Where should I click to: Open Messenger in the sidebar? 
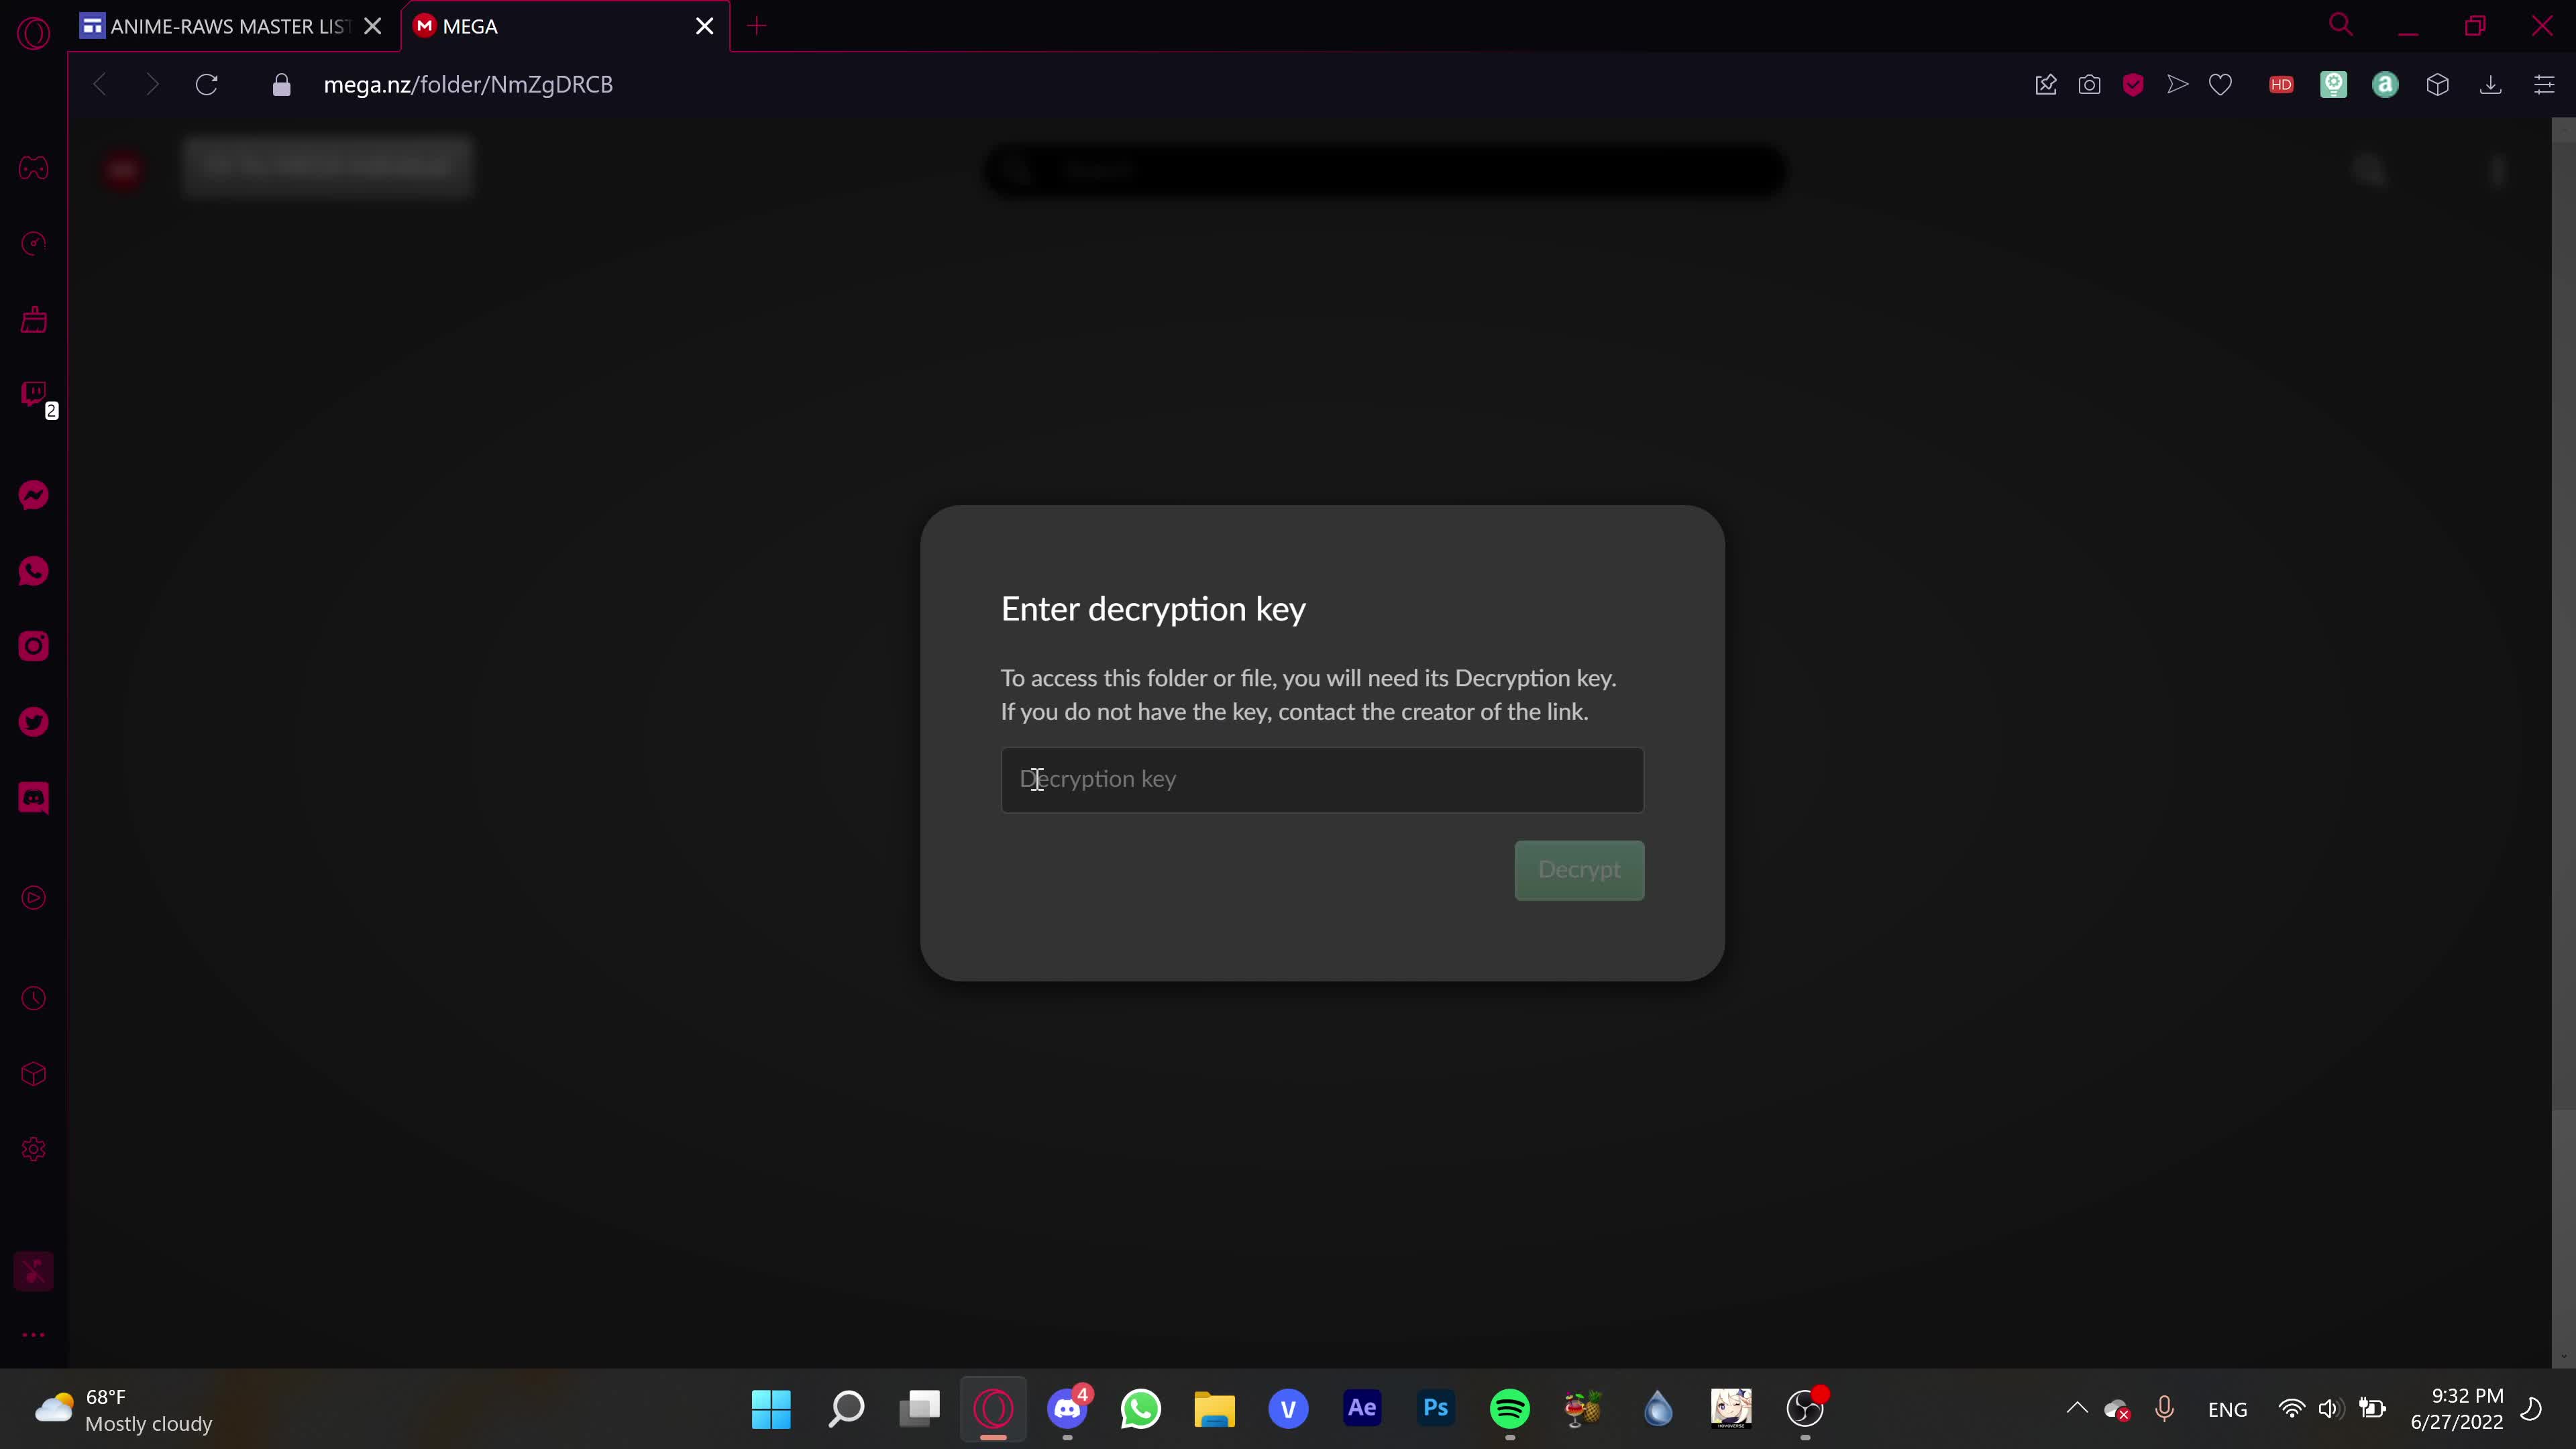(x=33, y=495)
